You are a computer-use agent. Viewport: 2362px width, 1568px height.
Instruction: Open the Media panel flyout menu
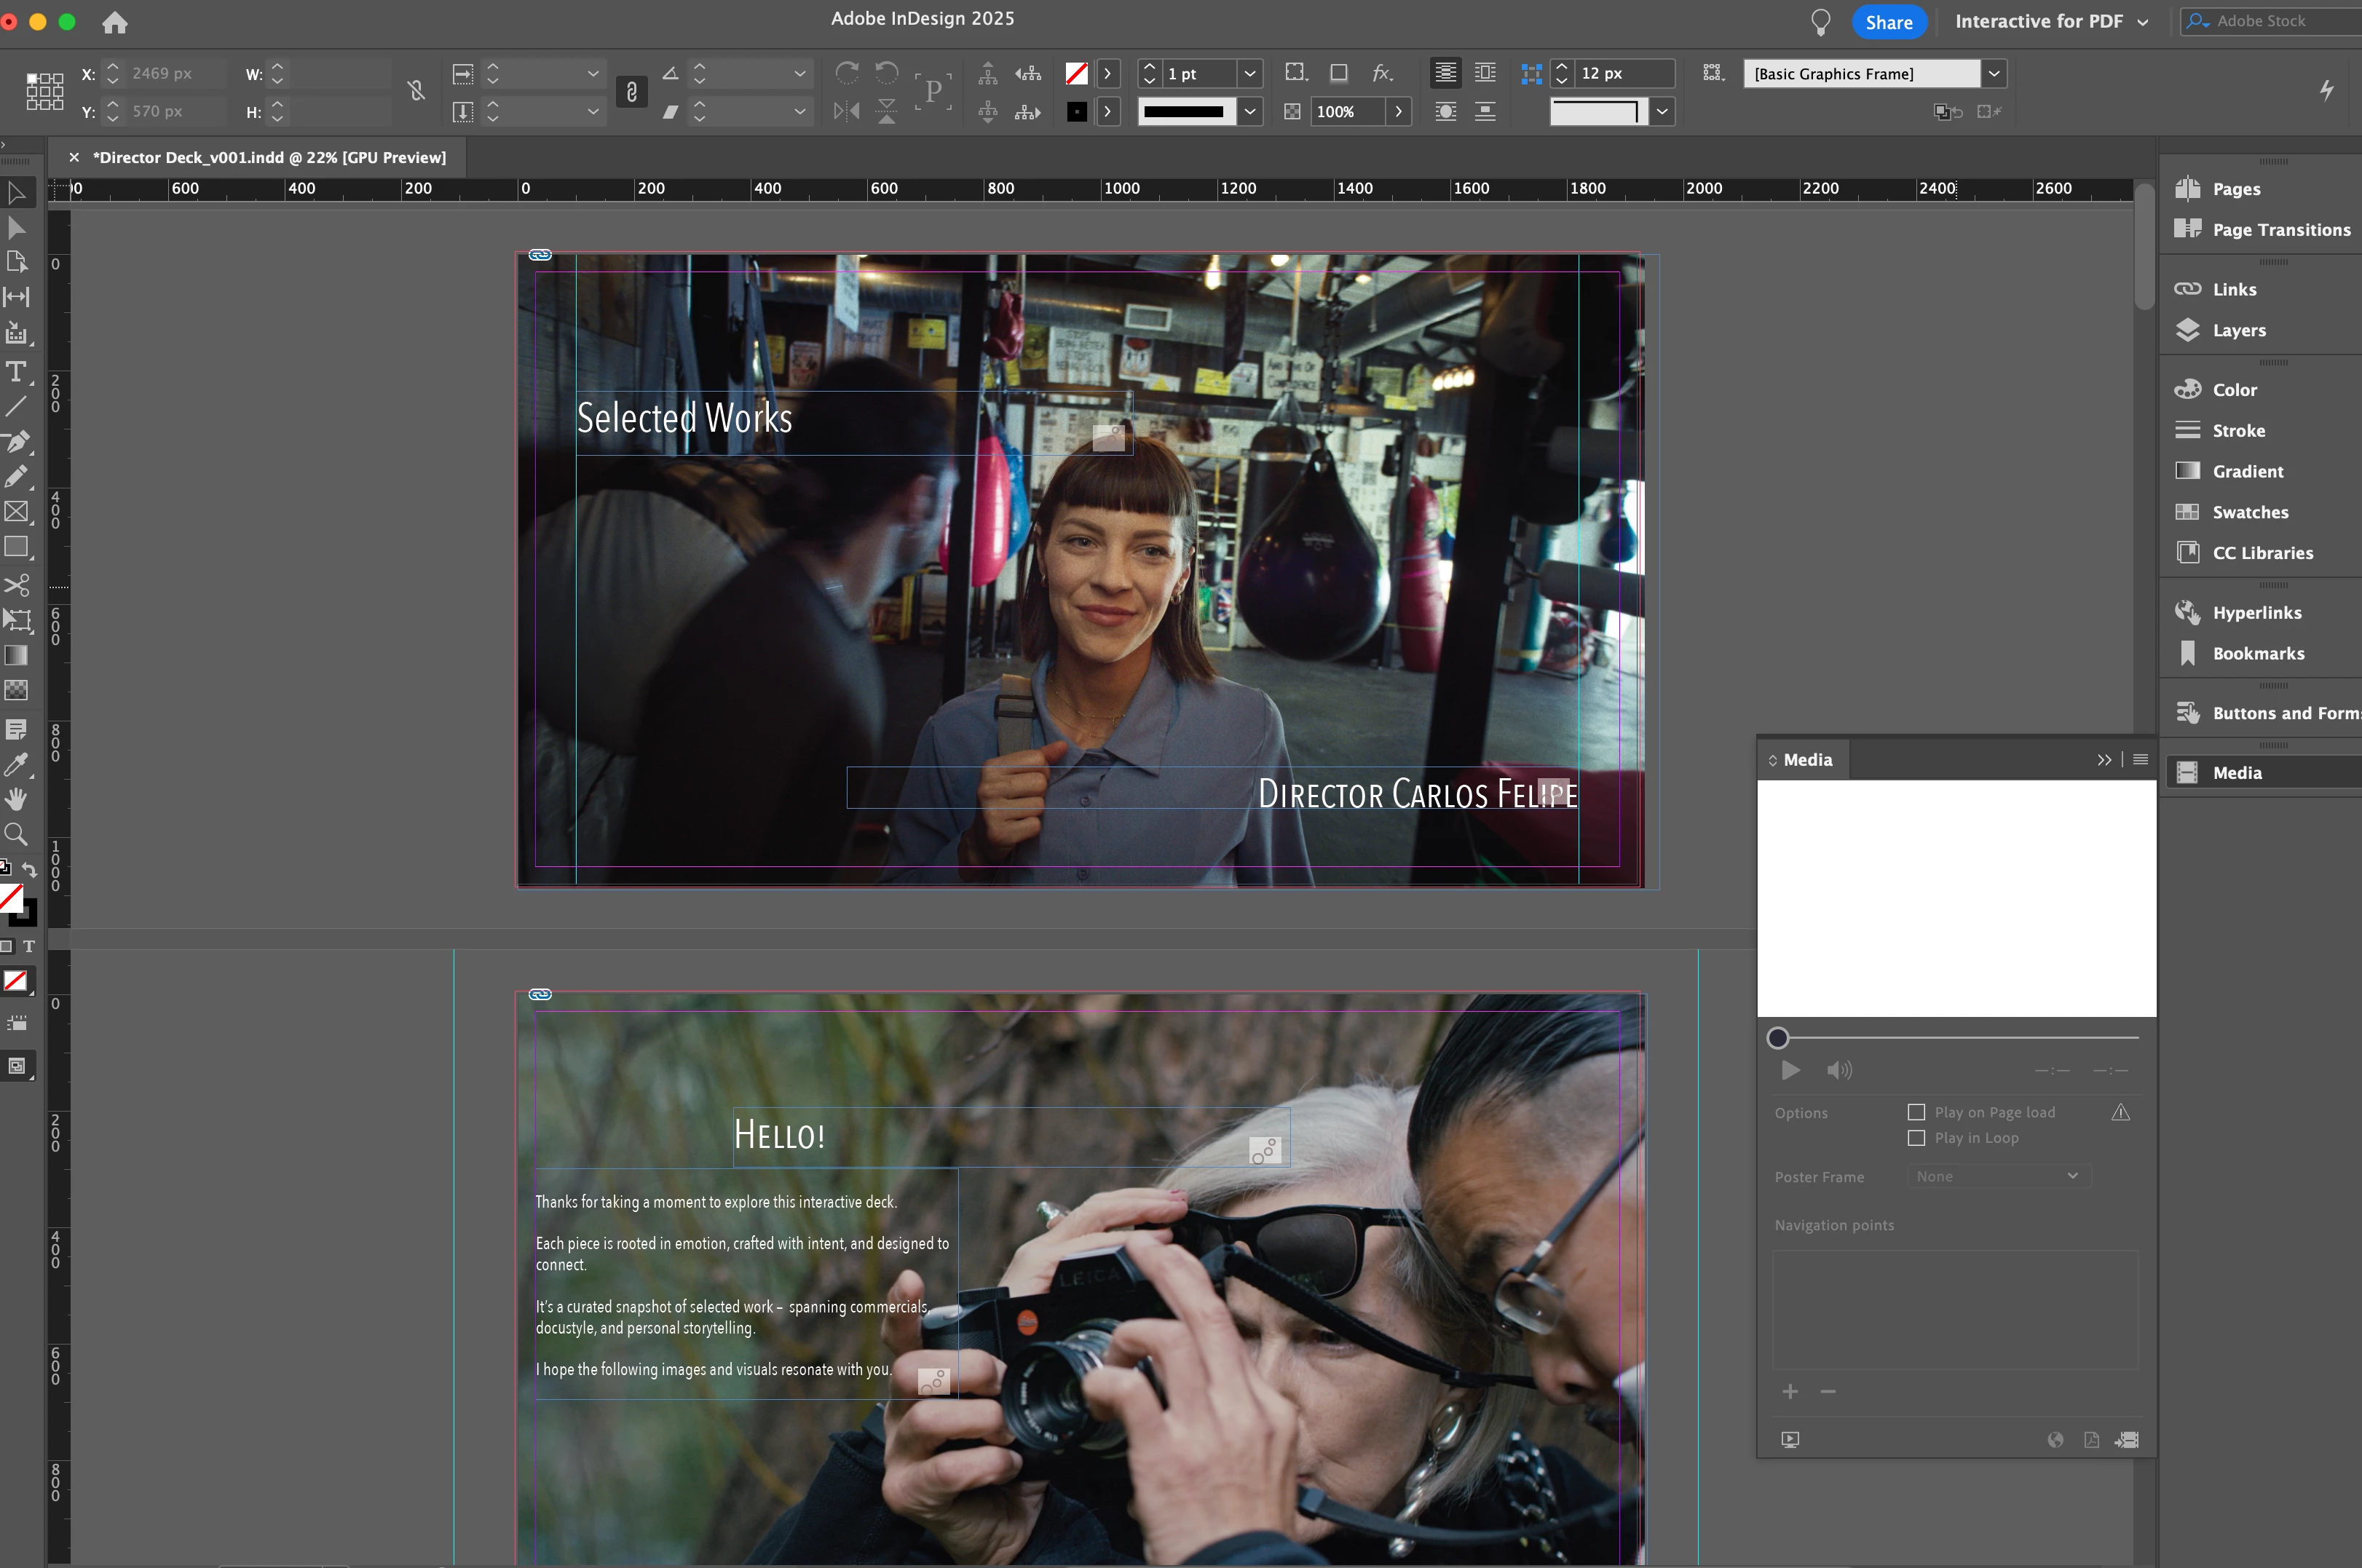pos(2140,759)
